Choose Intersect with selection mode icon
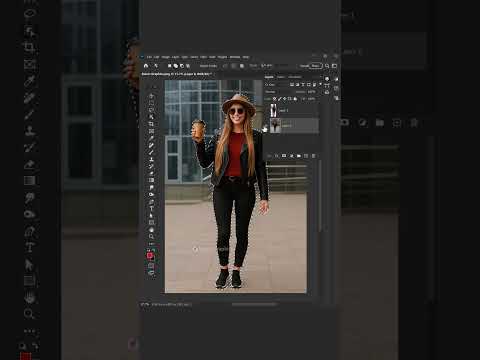The width and height of the screenshot is (480, 360). click(x=188, y=66)
